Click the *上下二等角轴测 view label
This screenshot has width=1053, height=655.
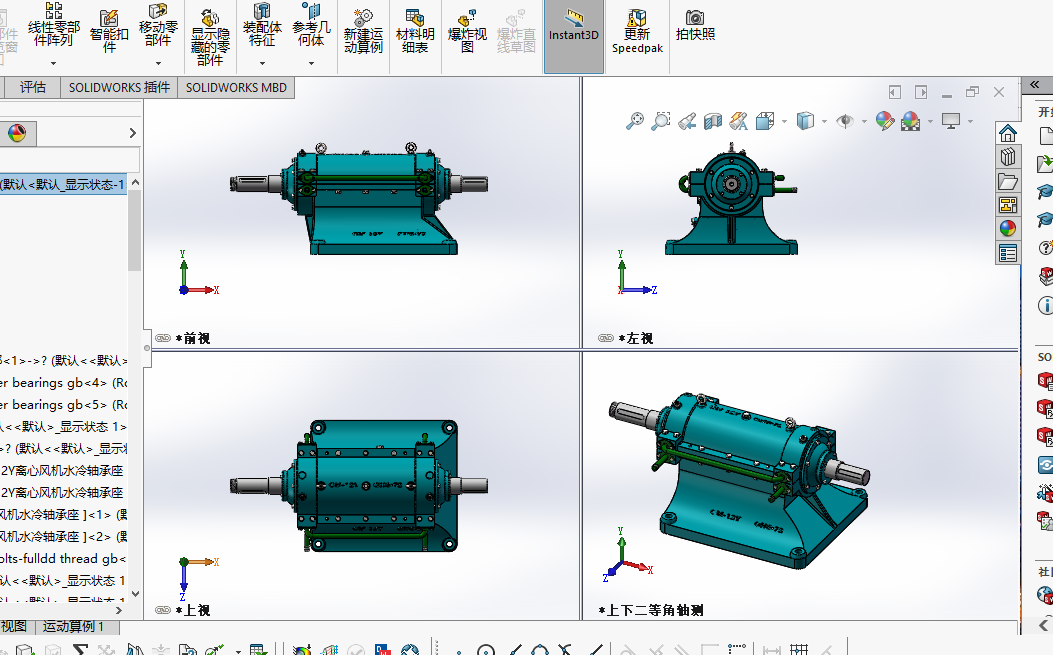[651, 610]
